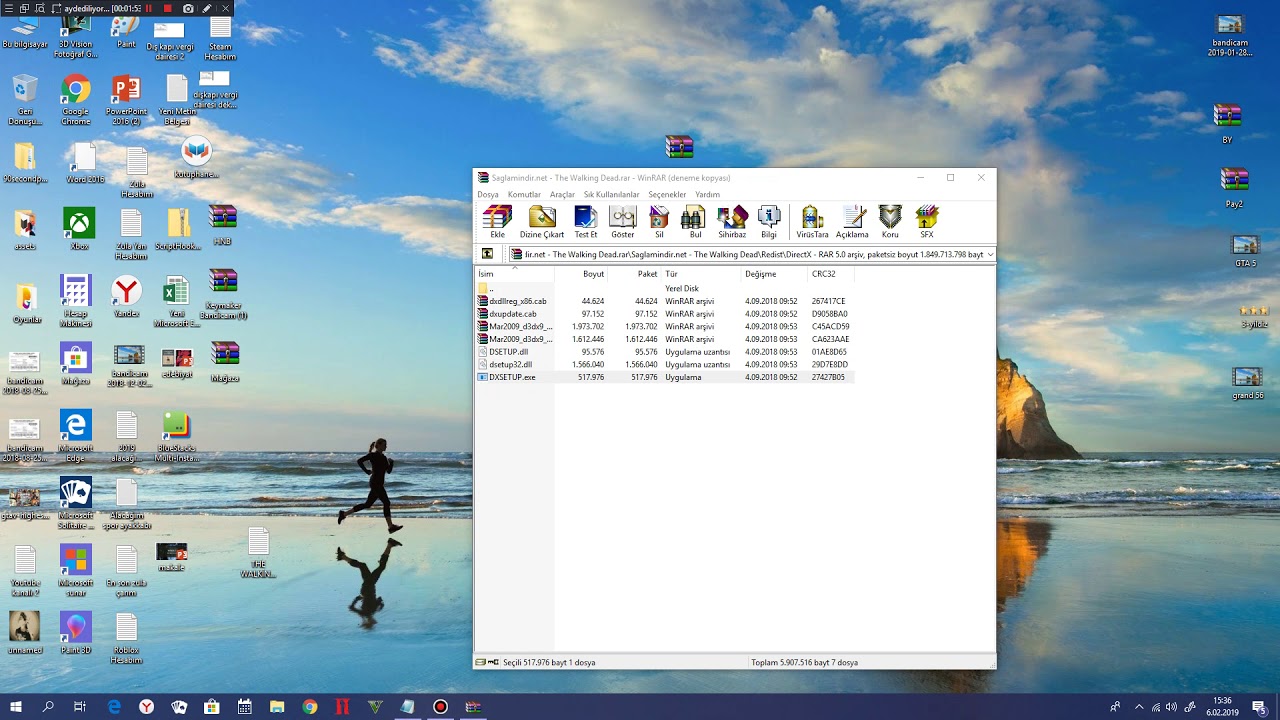Click the Test Et toolbar icon
This screenshot has height=720, width=1280.
pos(586,221)
